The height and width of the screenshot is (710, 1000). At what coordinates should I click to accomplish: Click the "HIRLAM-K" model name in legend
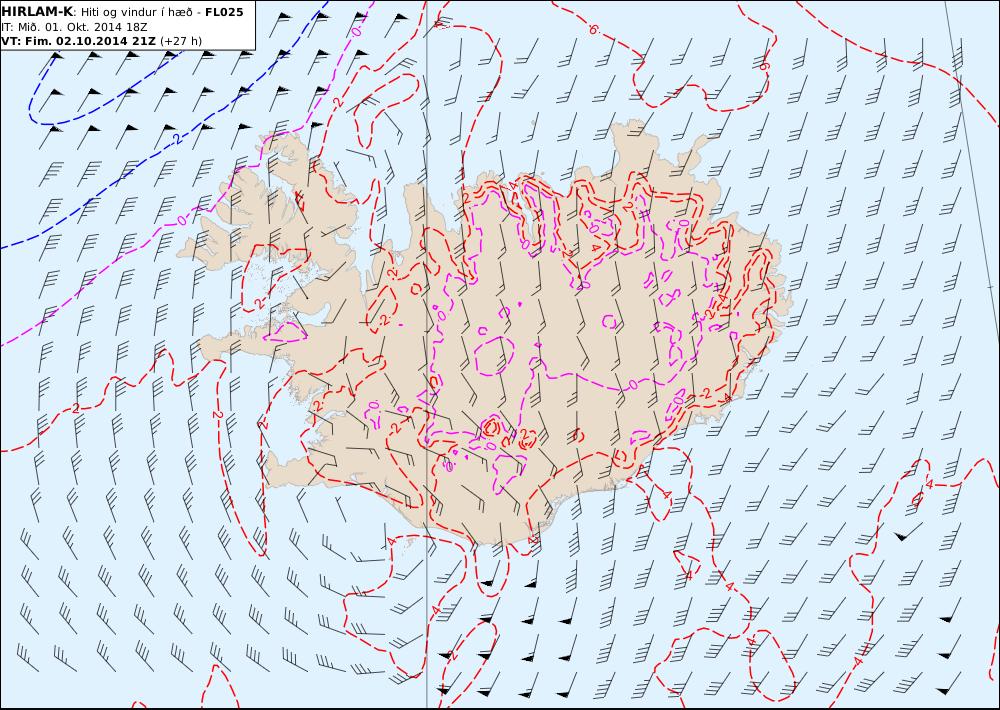tap(38, 12)
